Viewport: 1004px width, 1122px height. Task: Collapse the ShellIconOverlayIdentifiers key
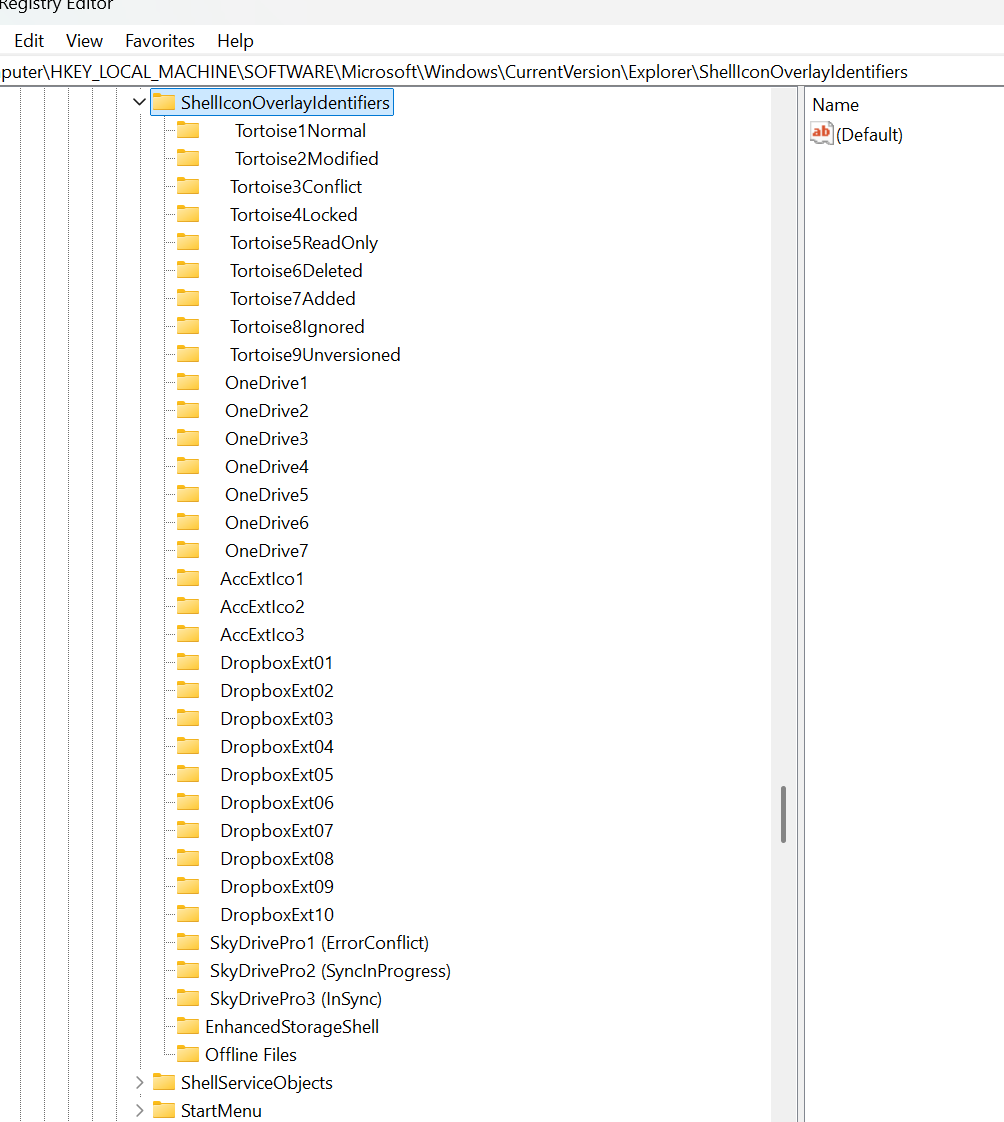[x=139, y=103]
